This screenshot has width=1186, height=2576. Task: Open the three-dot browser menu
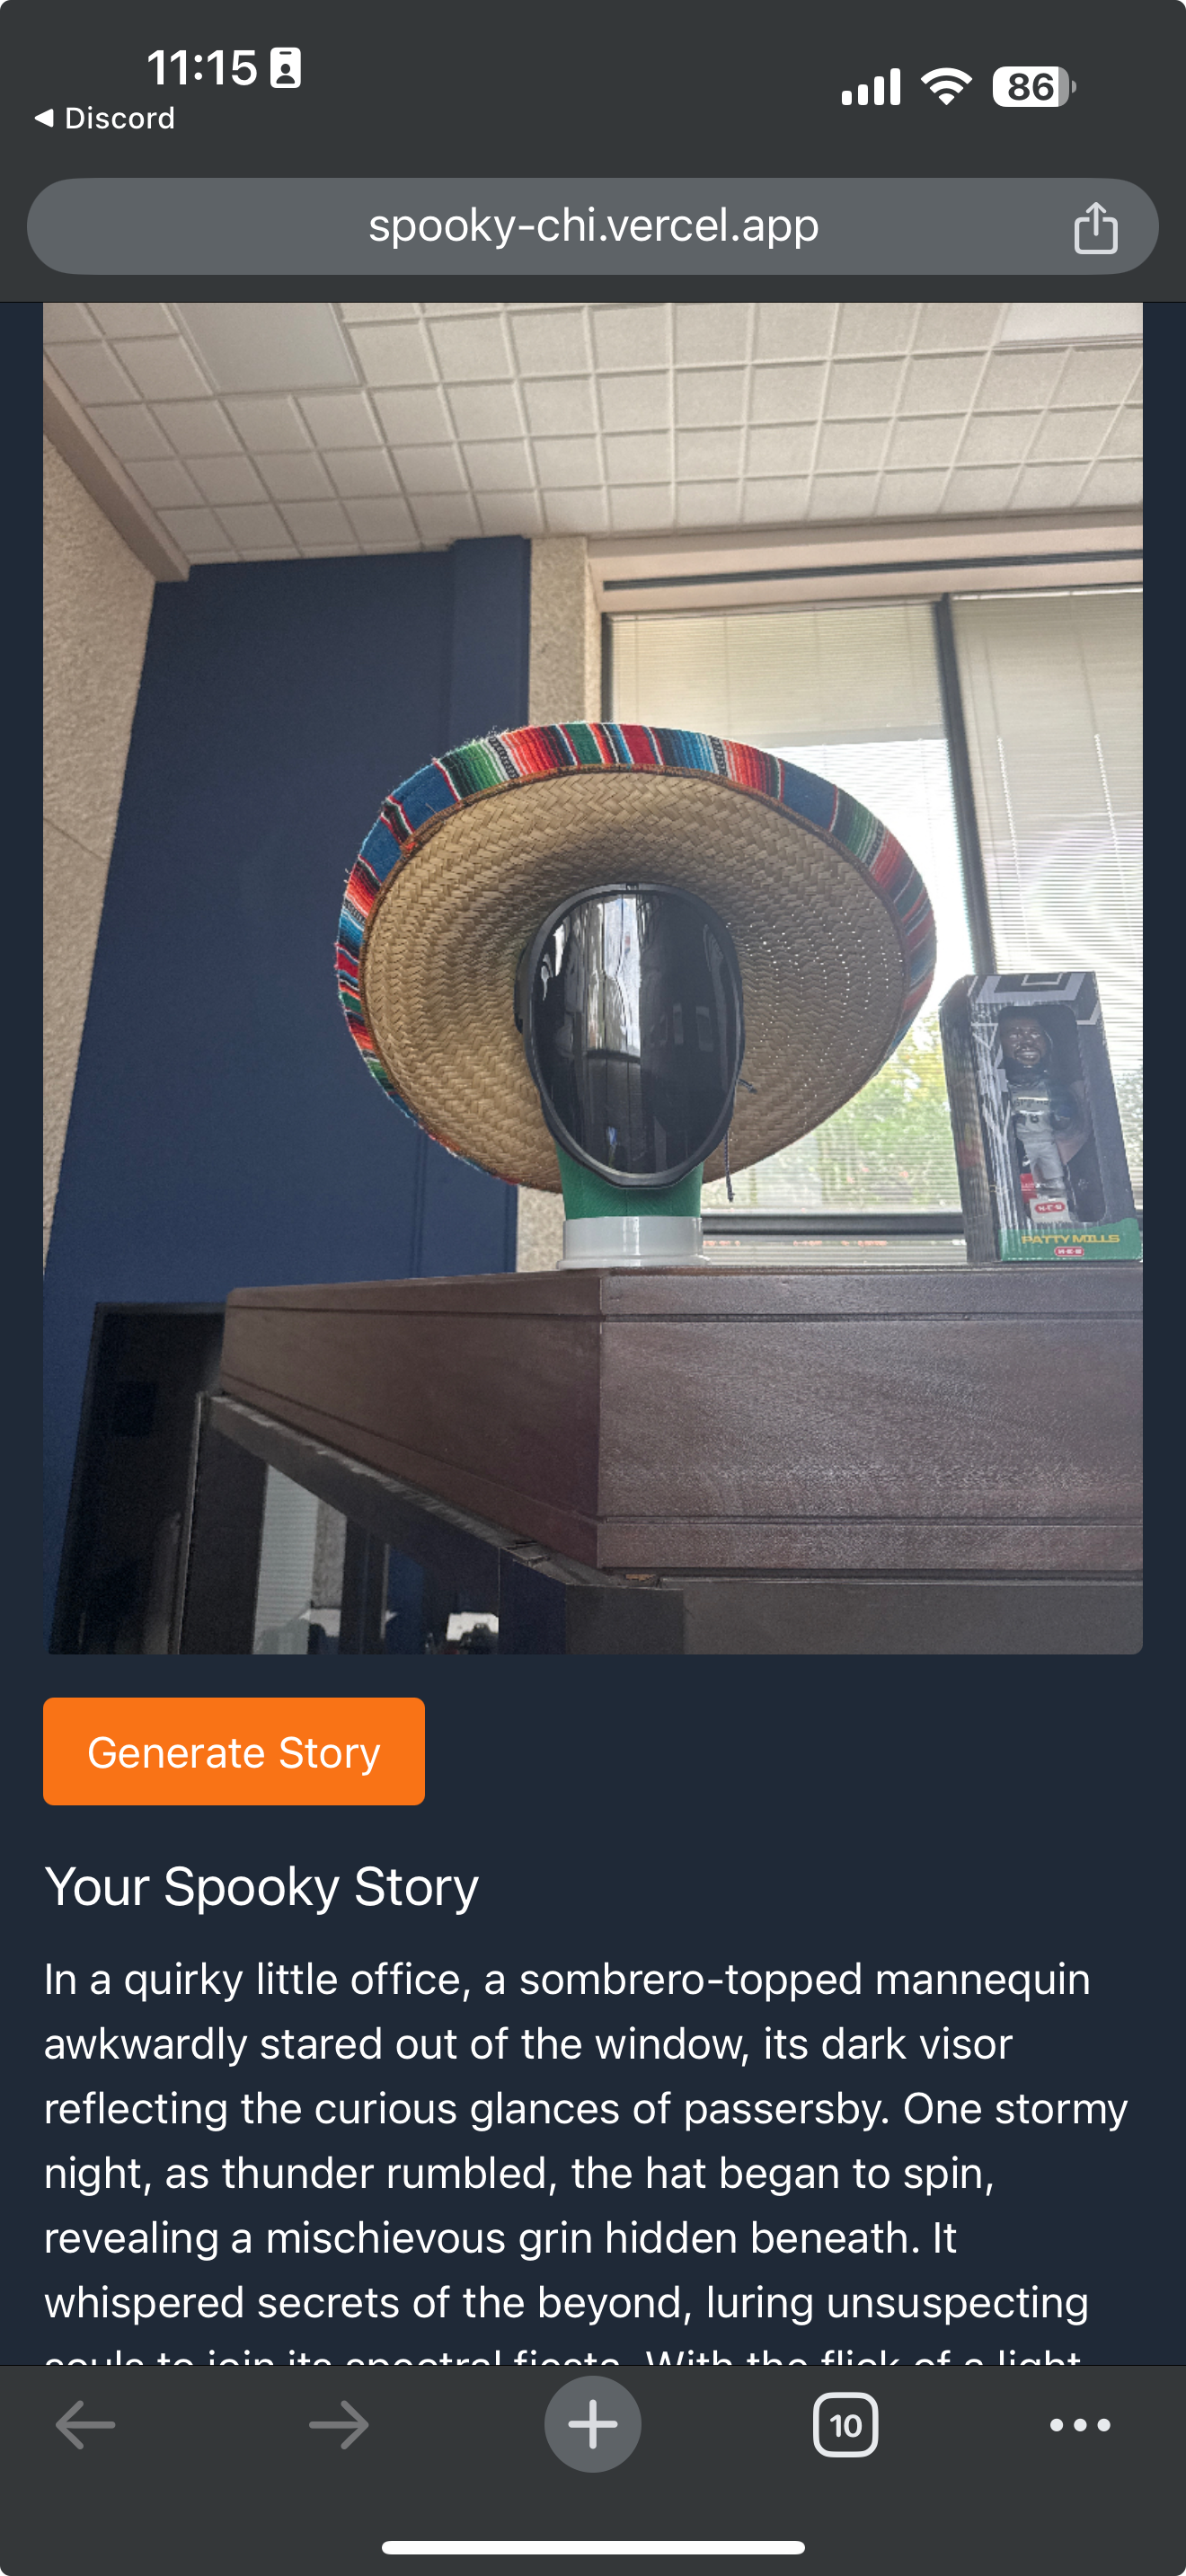(x=1079, y=2424)
